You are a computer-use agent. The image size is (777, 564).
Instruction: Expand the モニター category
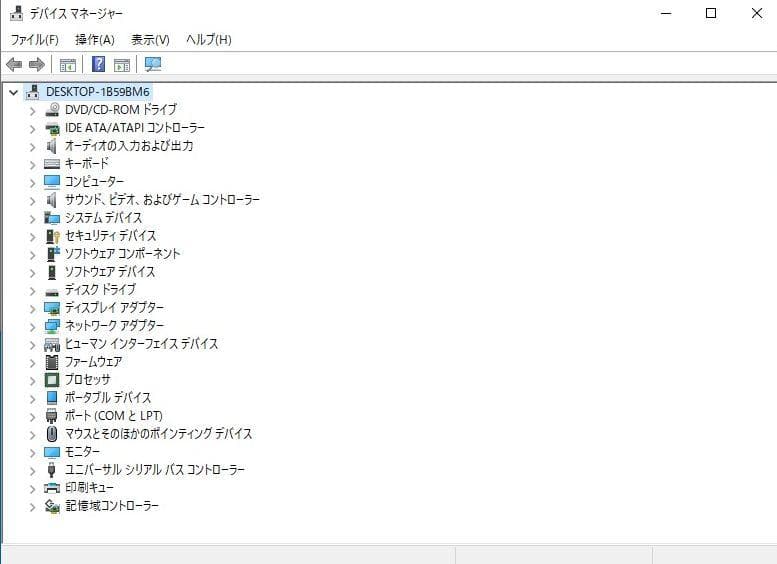(x=33, y=453)
